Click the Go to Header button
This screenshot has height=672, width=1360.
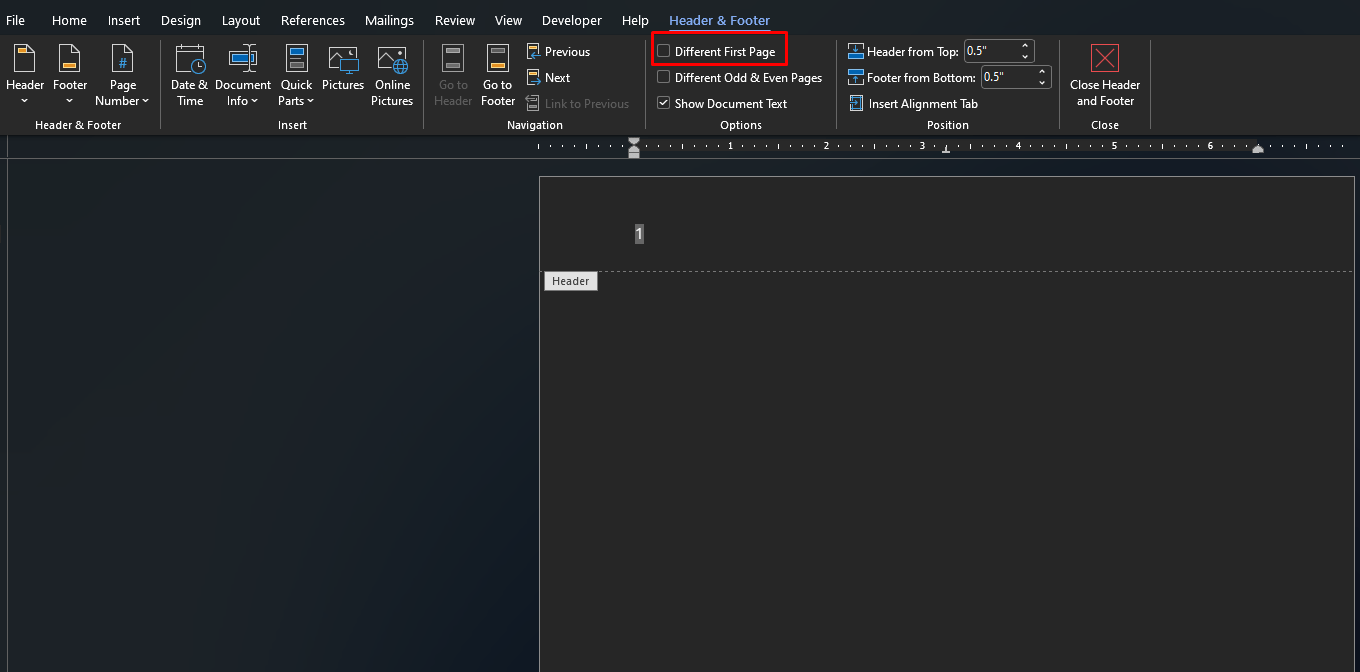coord(453,75)
